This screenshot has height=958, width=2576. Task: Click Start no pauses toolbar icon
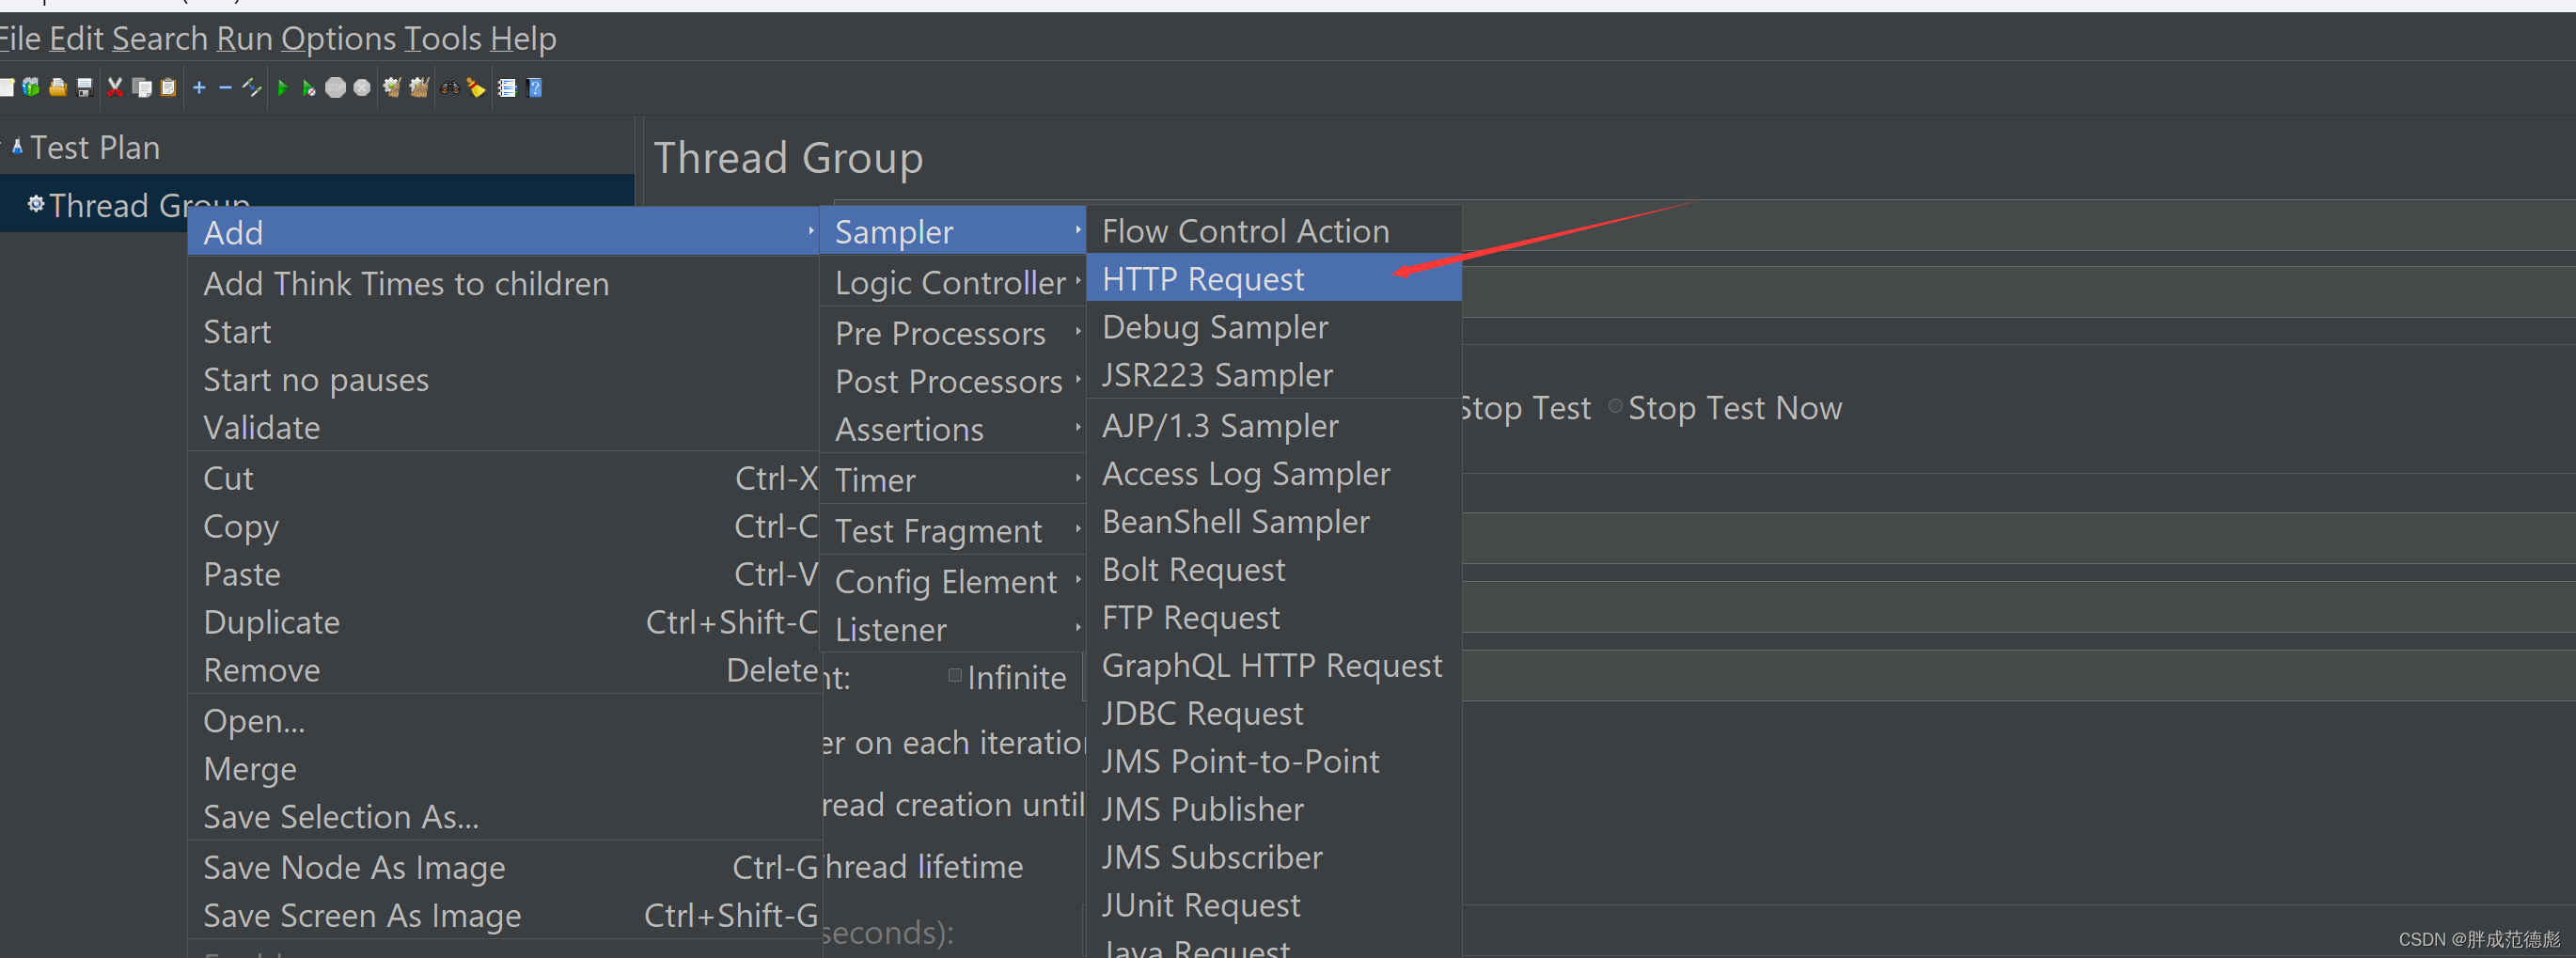tap(309, 88)
